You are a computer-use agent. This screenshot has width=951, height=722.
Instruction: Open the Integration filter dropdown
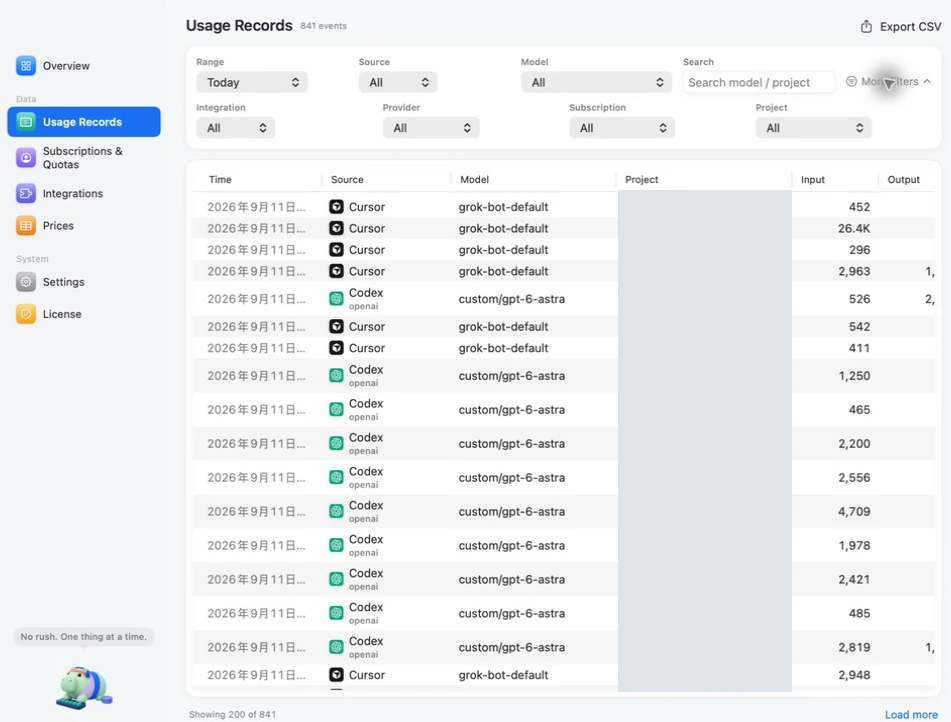tap(235, 128)
